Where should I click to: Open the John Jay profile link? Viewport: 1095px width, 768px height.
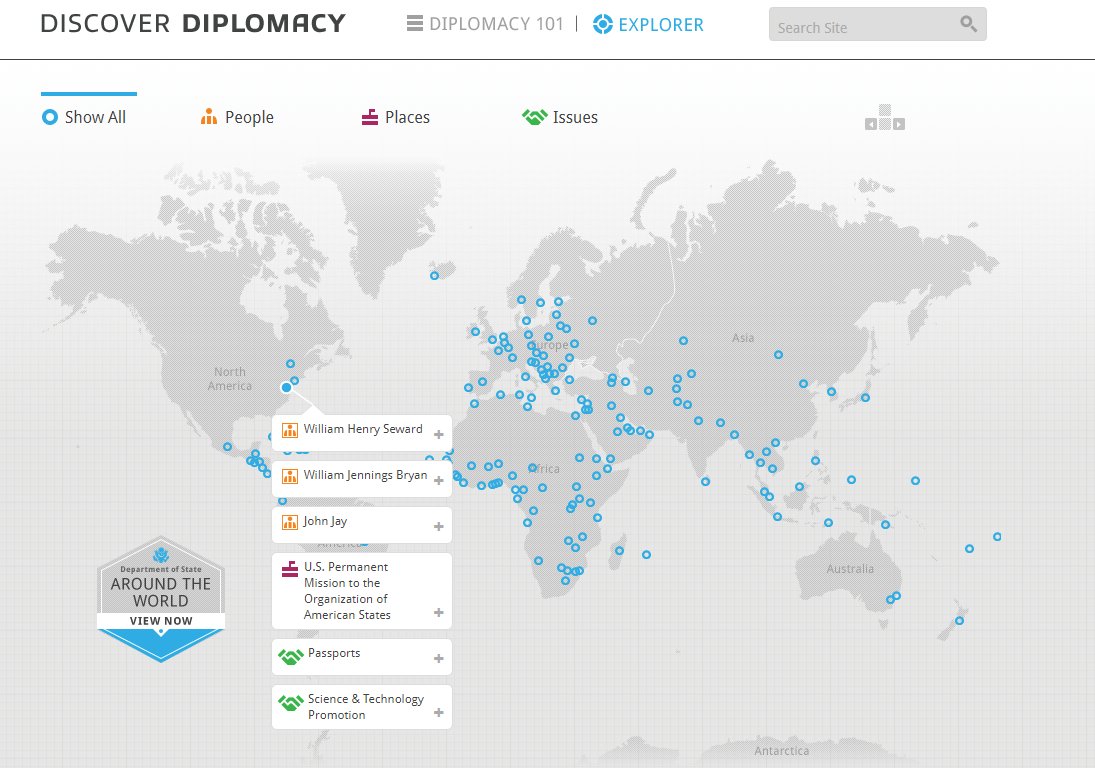325,521
